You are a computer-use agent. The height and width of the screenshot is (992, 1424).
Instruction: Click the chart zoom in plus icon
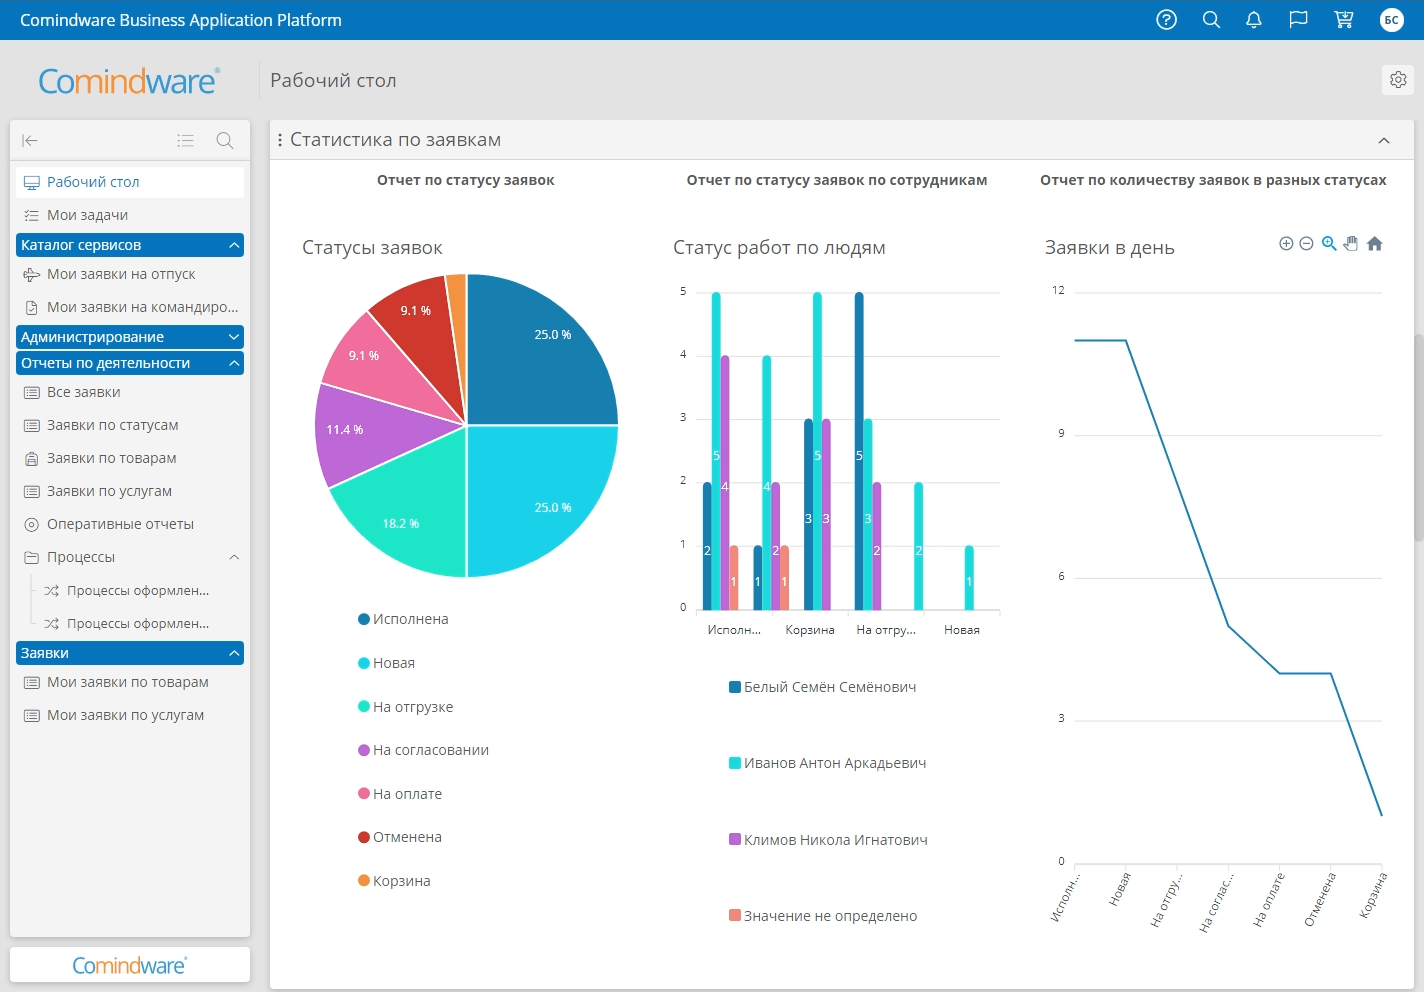point(1286,244)
